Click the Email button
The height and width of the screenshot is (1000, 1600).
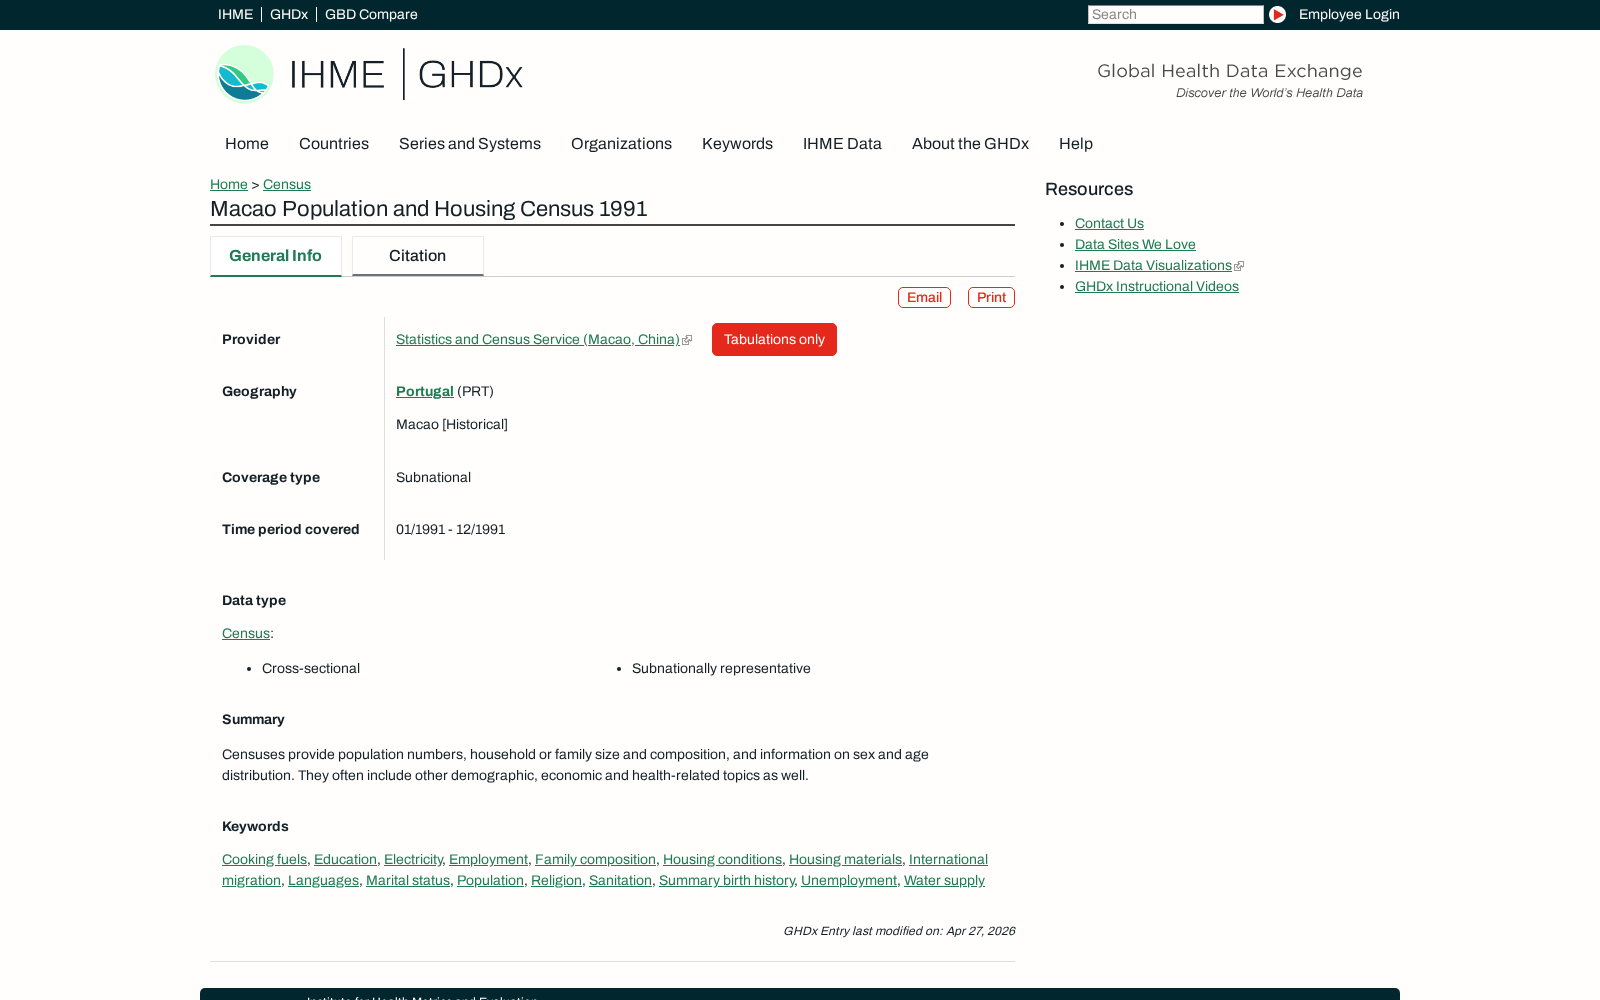click(x=924, y=298)
